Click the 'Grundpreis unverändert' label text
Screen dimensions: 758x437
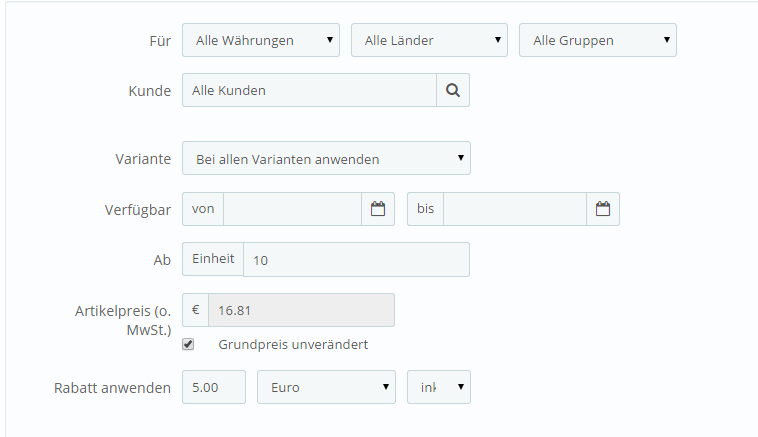point(293,344)
